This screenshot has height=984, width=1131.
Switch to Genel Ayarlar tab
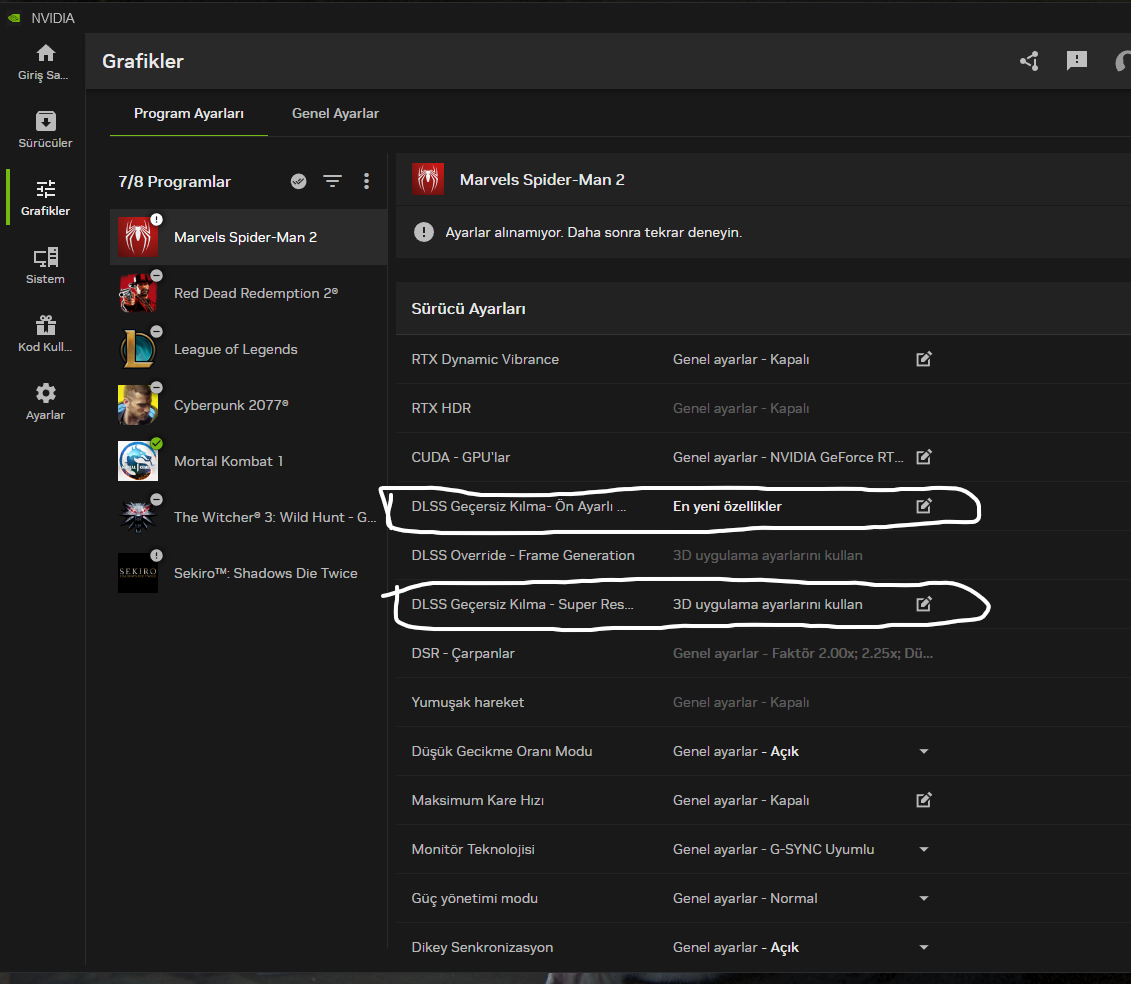pyautogui.click(x=335, y=113)
